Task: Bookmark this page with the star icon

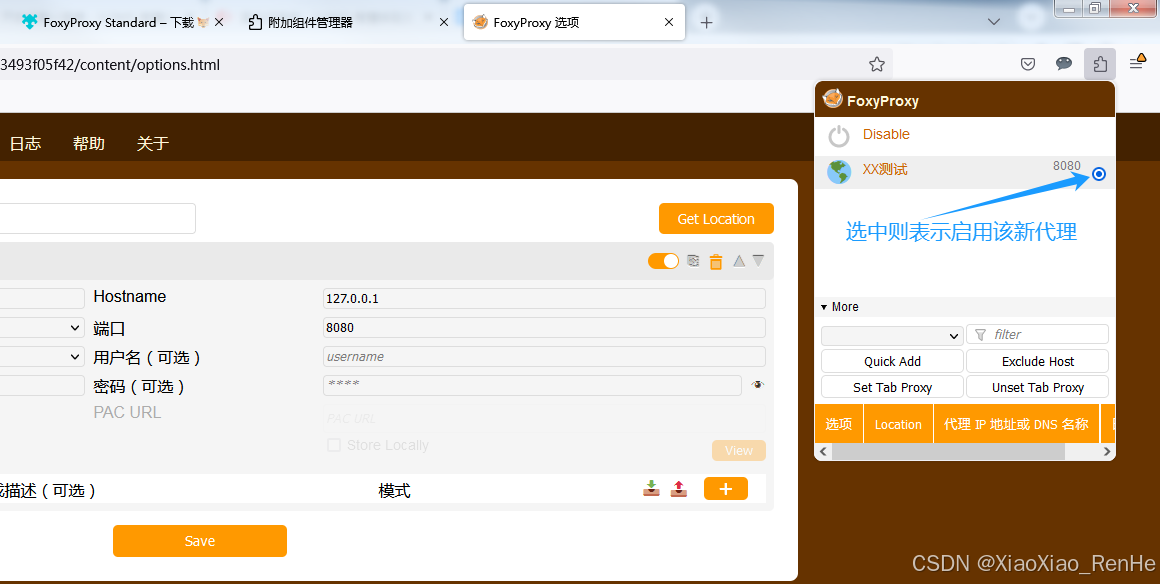Action: (877, 64)
